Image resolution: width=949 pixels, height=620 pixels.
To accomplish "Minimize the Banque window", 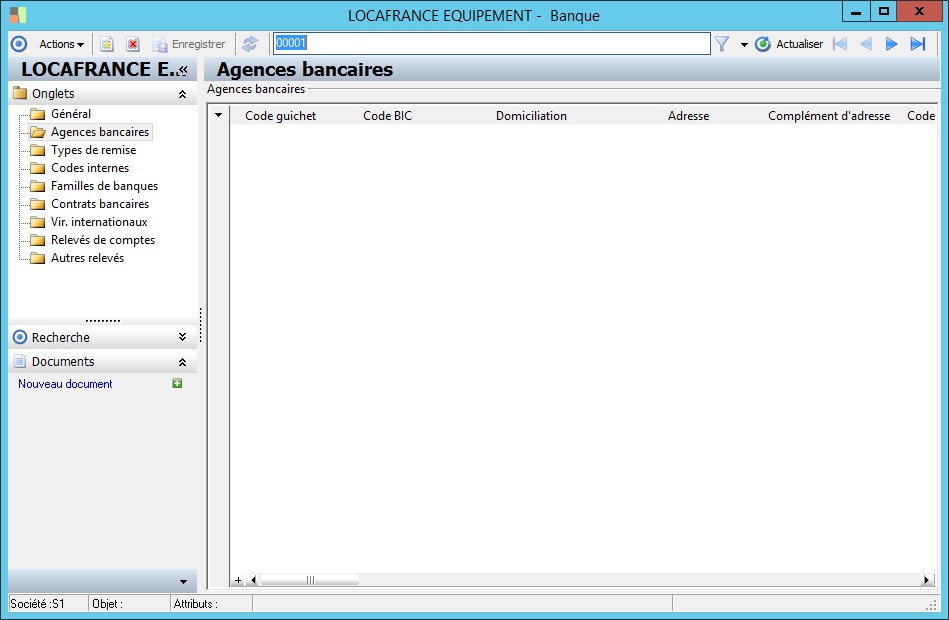I will 856,12.
